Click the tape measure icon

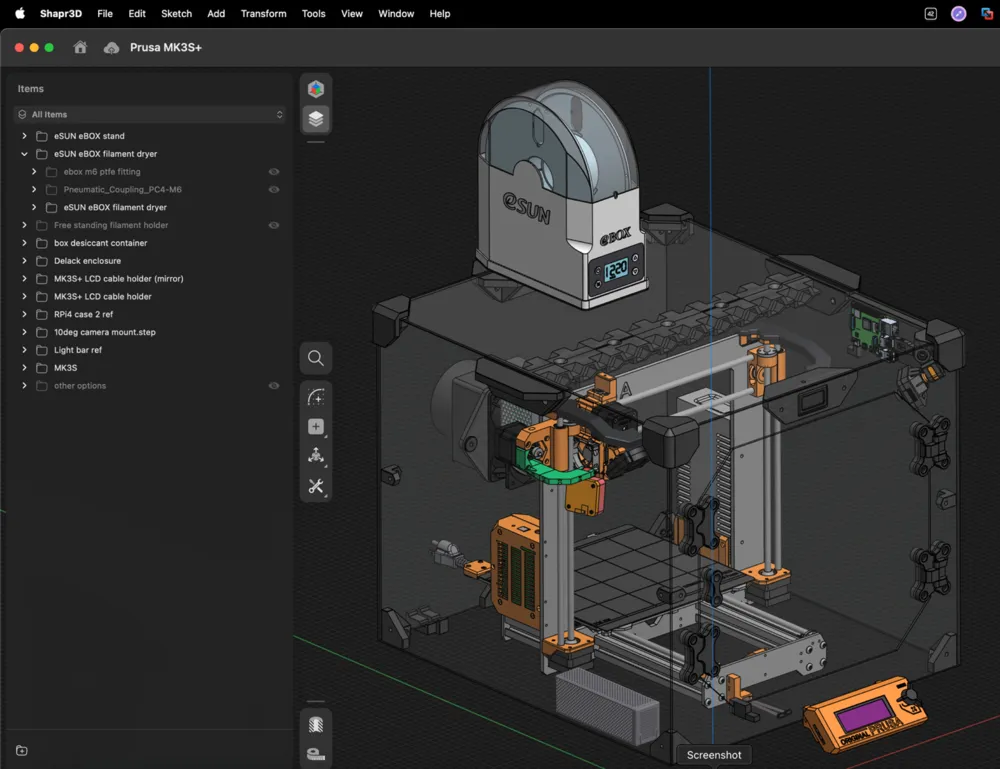[x=316, y=754]
